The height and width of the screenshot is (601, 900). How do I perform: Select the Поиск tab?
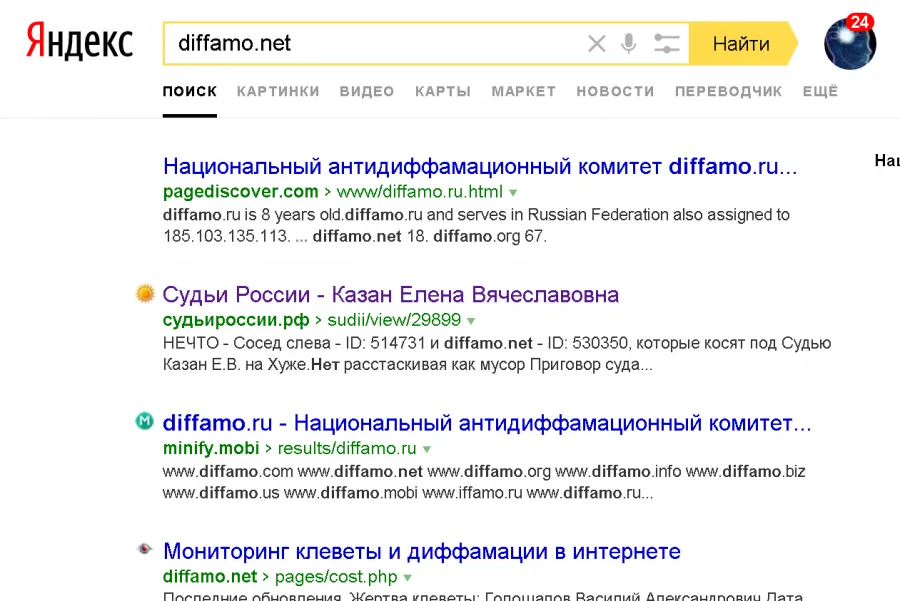coord(189,91)
